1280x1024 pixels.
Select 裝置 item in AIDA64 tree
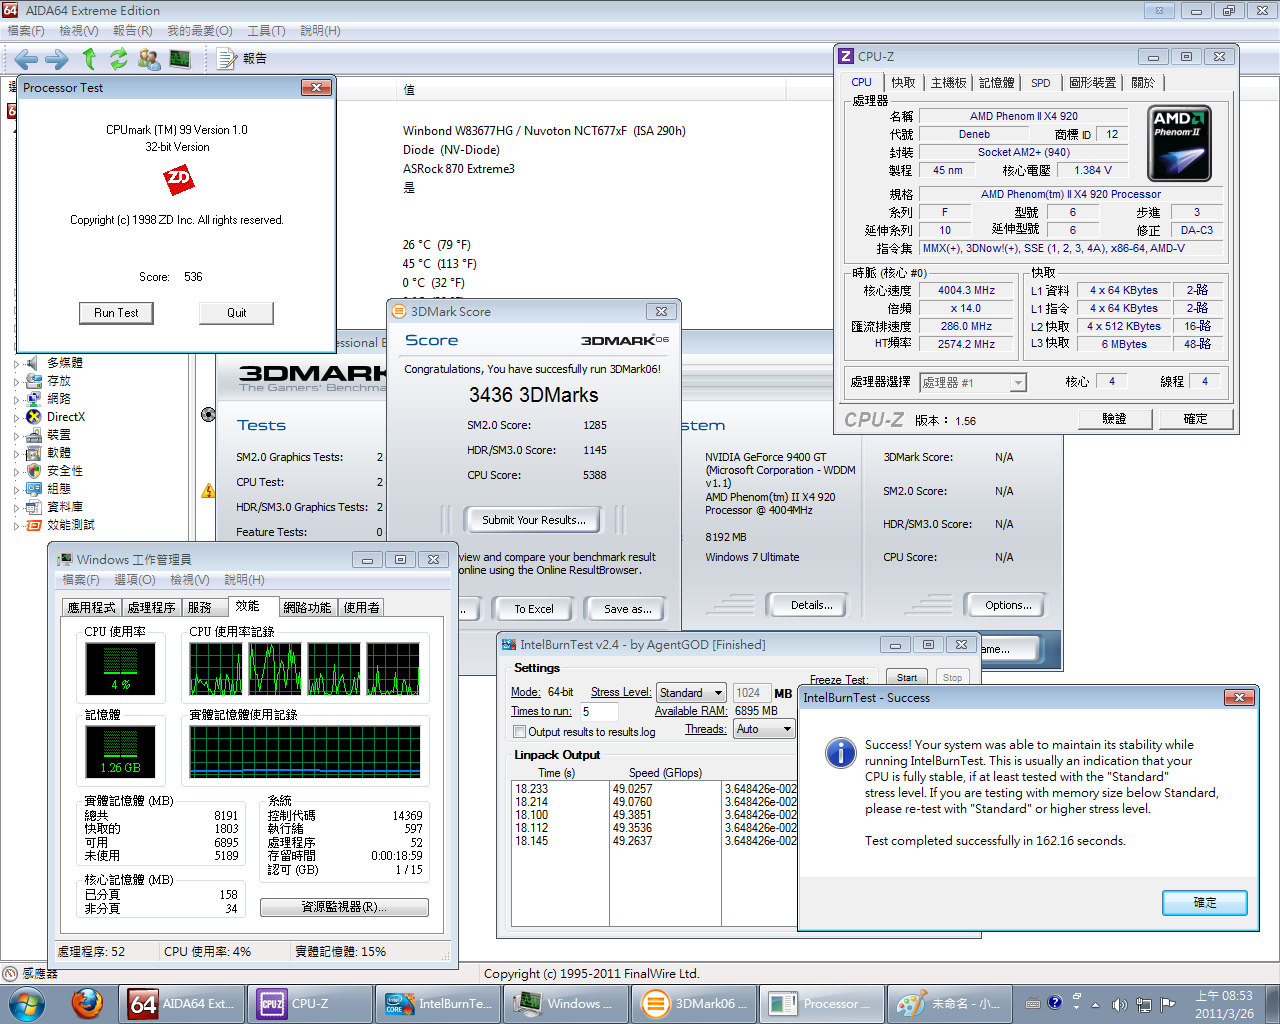coord(59,435)
